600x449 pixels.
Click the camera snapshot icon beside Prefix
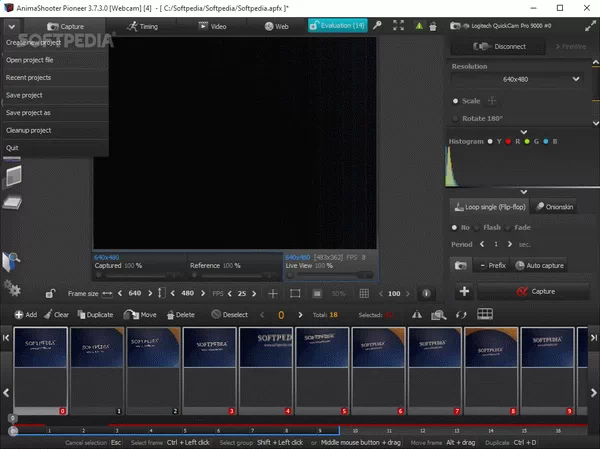pyautogui.click(x=462, y=266)
